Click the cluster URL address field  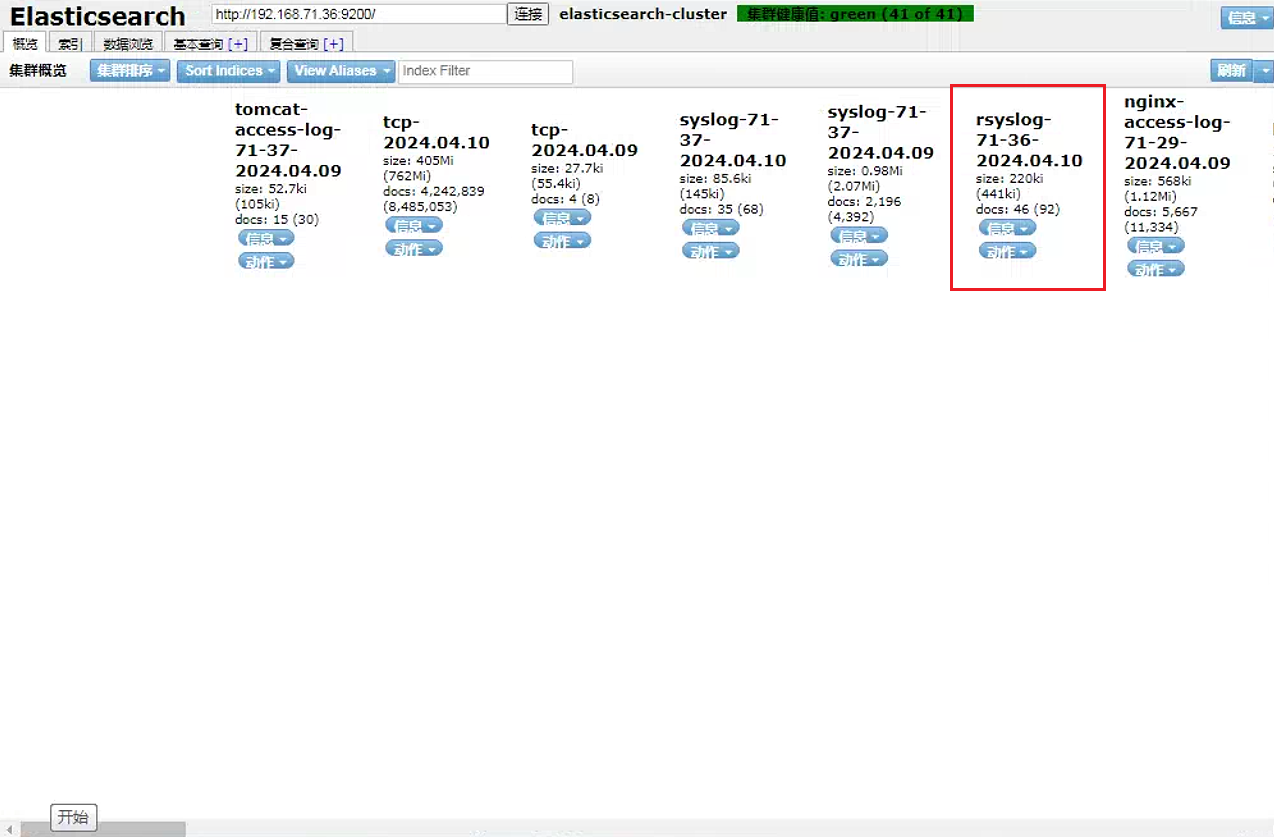click(359, 14)
